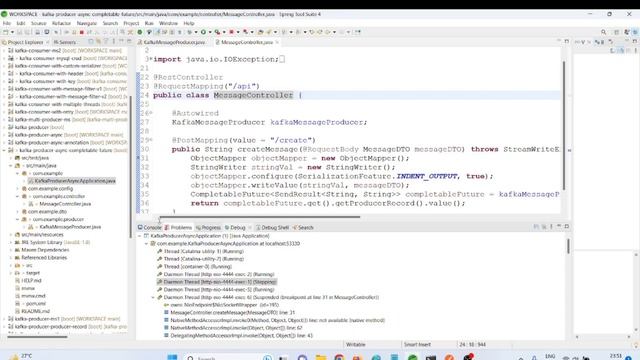Minimize the editor area
Screen dimensions: 640x360
coord(559,41)
